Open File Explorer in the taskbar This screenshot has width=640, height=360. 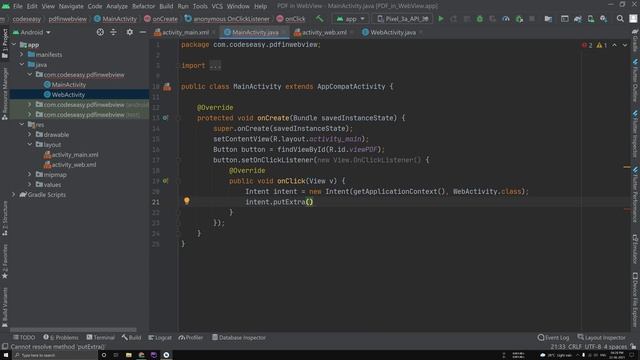pyautogui.click(x=129, y=355)
